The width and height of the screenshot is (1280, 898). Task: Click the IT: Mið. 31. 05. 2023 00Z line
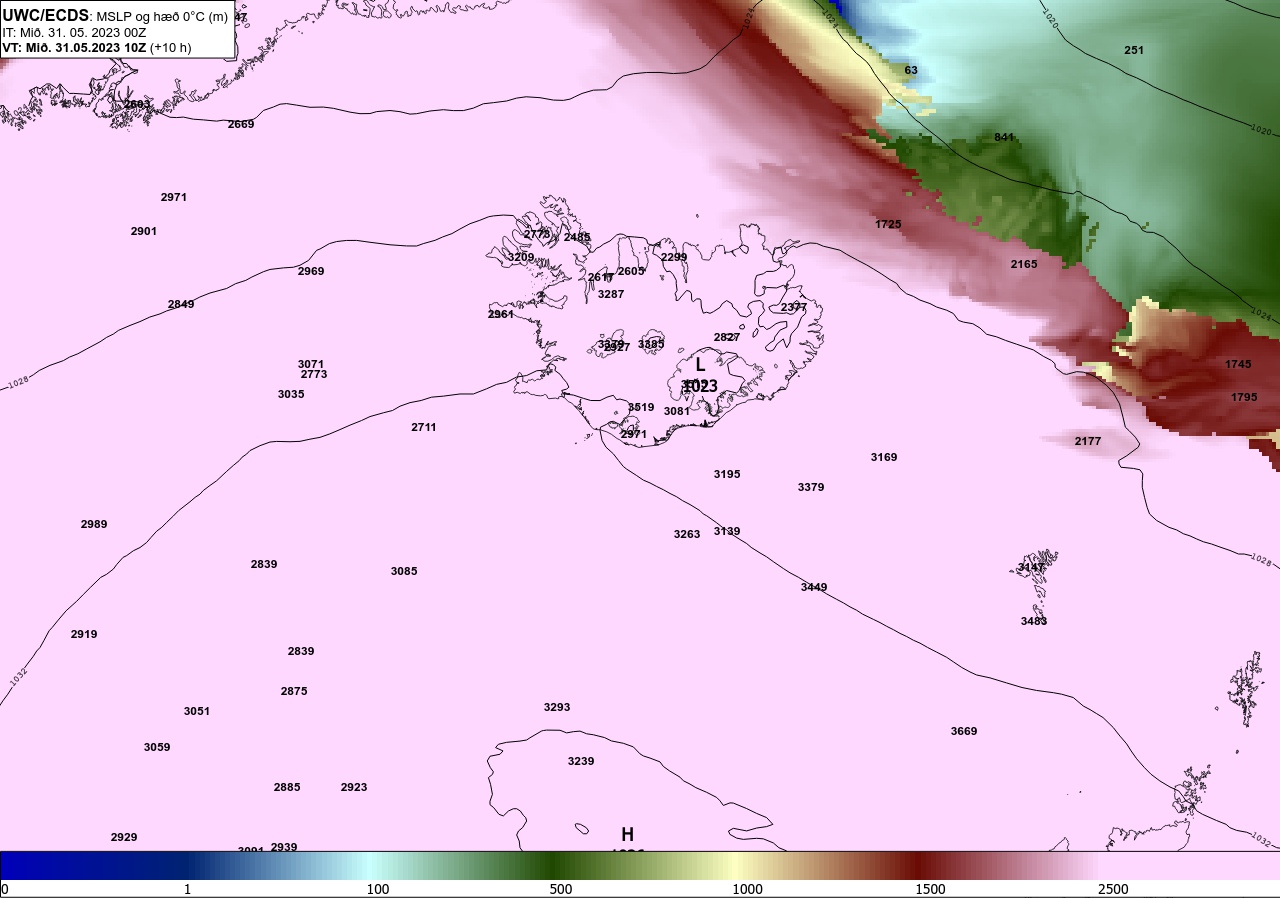coord(74,32)
